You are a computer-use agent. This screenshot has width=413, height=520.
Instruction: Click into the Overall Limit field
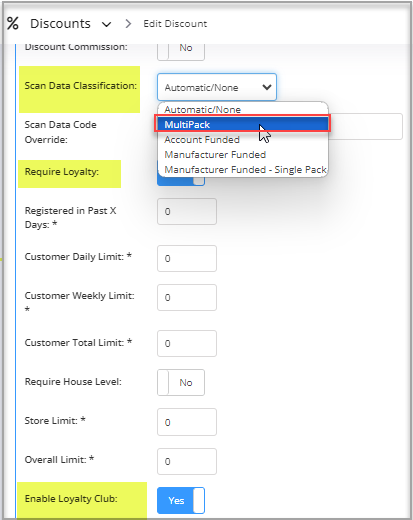pyautogui.click(x=187, y=461)
